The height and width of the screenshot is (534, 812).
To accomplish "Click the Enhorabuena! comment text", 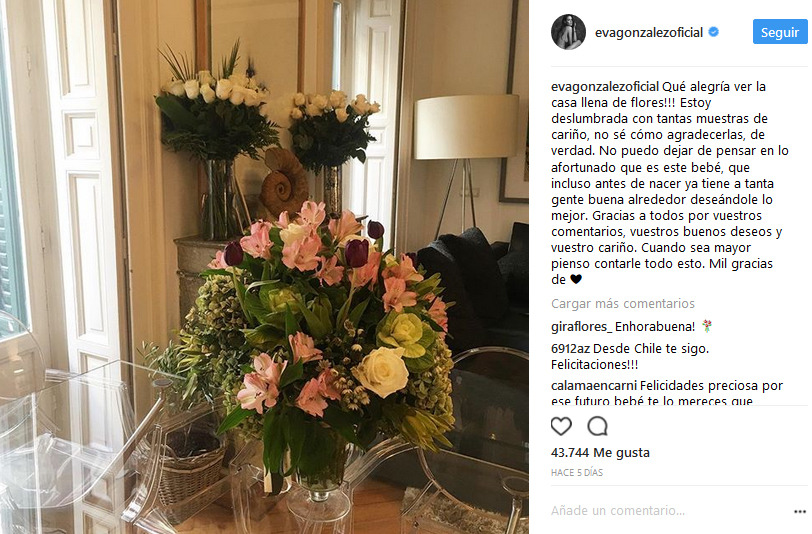I will (655, 327).
